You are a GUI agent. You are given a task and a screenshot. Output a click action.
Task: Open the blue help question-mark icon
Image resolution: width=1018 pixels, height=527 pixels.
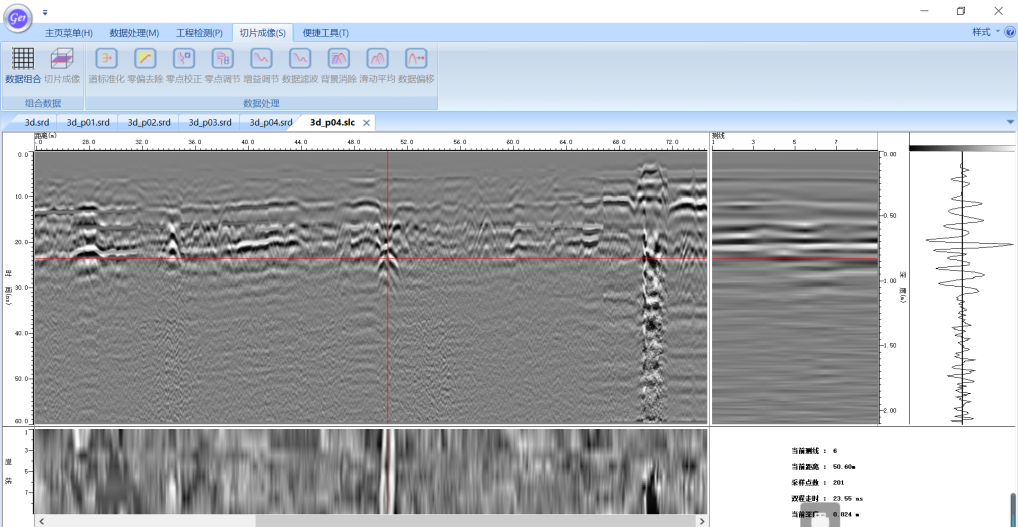click(1009, 32)
